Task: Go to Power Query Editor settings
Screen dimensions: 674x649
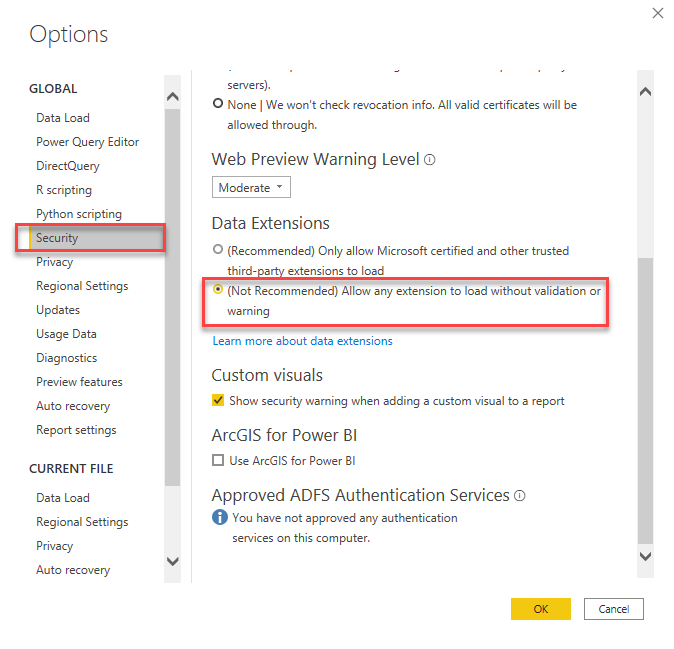Action: pyautogui.click(x=88, y=142)
